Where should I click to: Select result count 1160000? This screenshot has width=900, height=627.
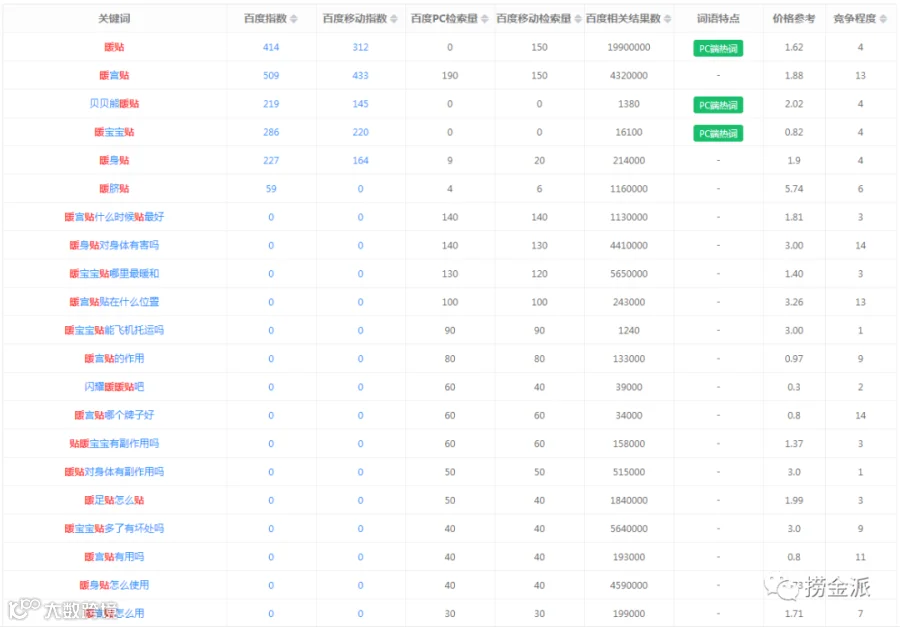coord(629,188)
